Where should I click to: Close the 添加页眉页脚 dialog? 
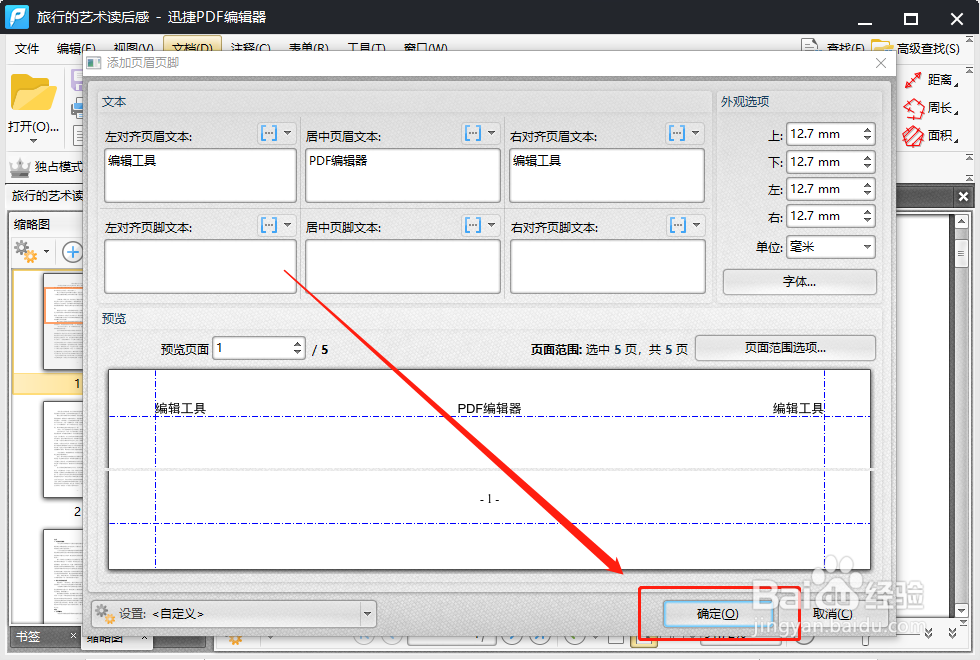881,63
